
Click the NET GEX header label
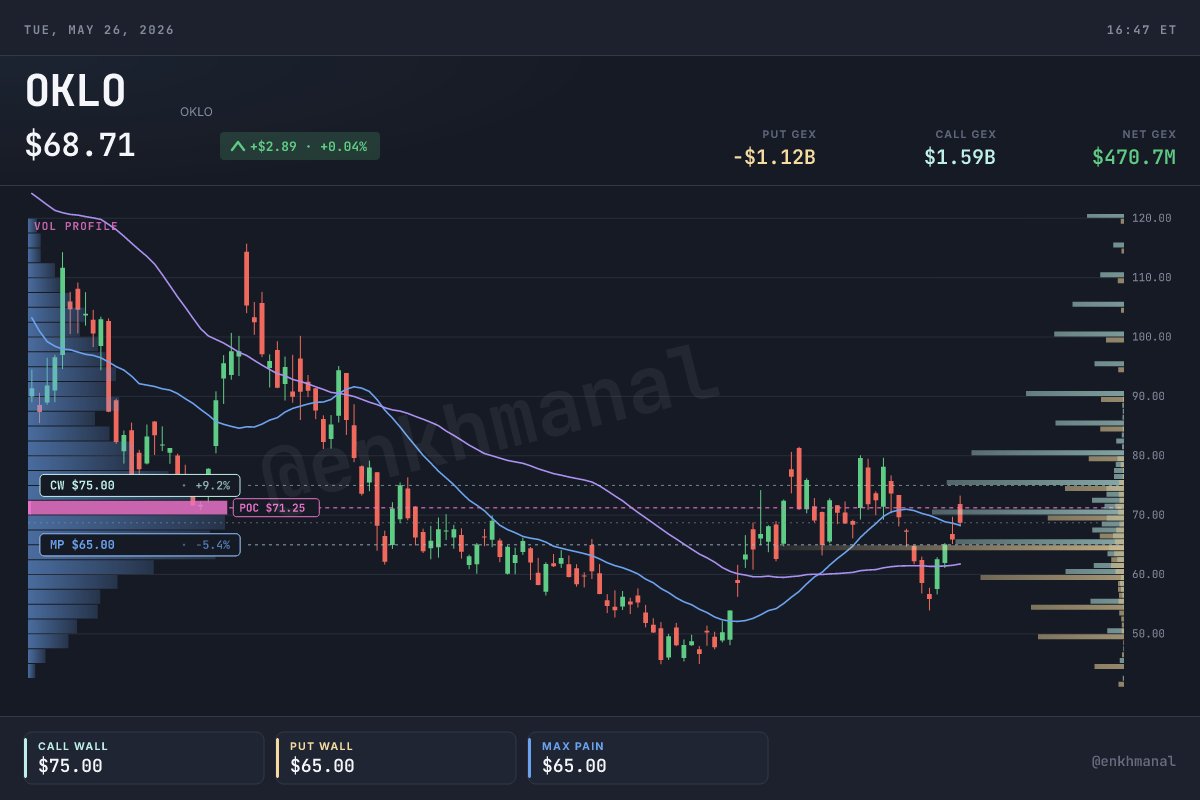click(1149, 134)
